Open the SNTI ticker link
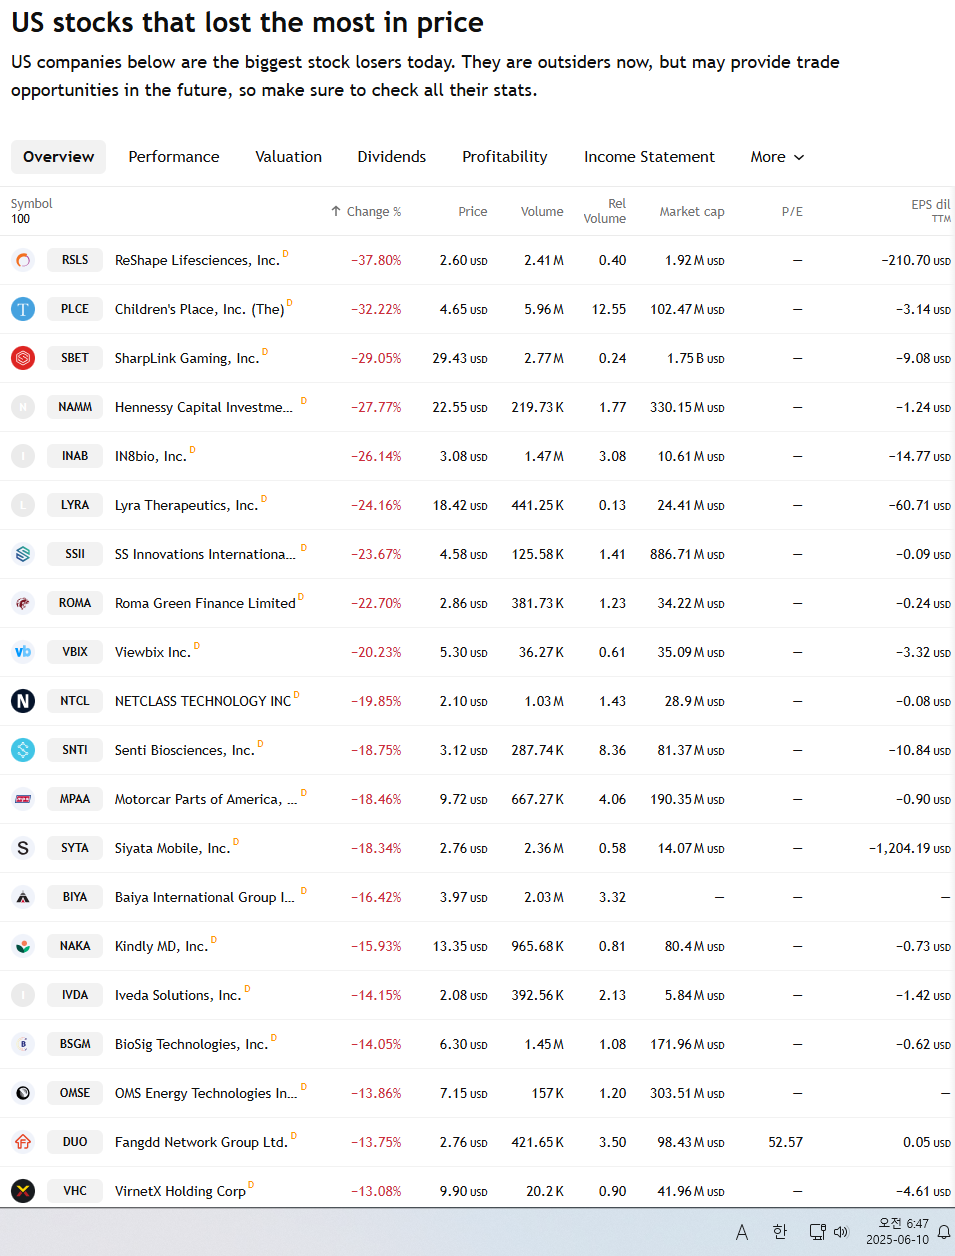 75,750
